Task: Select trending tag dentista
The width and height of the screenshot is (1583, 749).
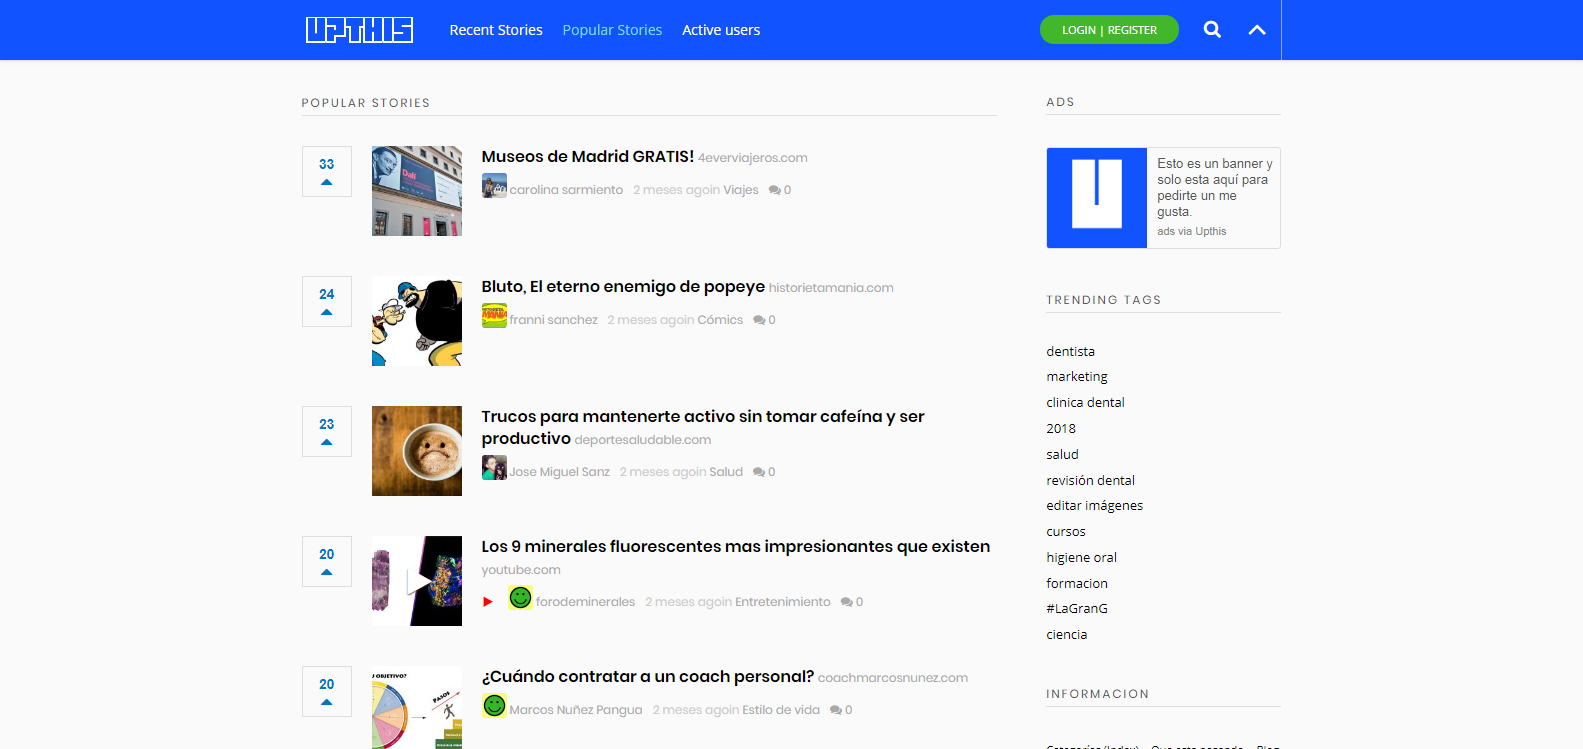Action: pos(1070,351)
